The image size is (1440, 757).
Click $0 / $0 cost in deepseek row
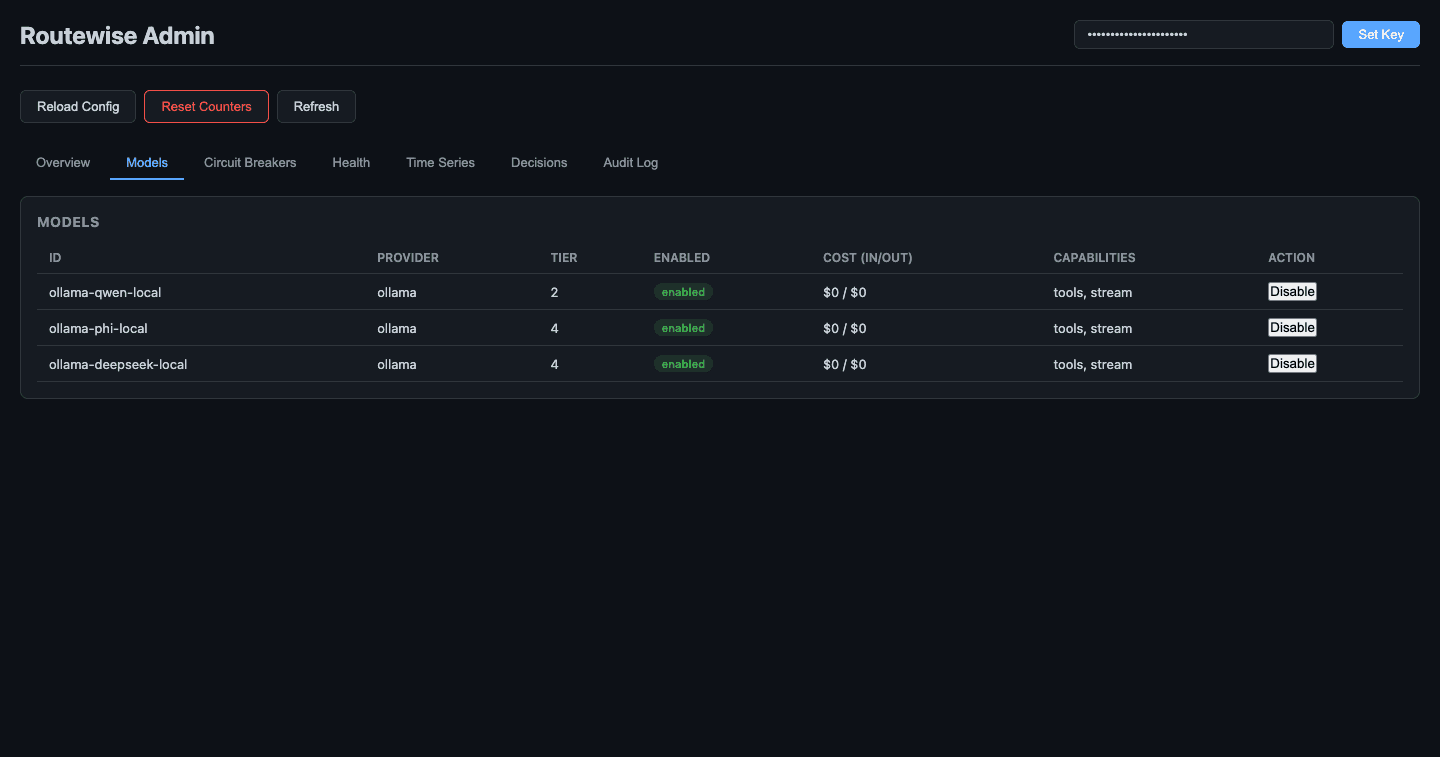[x=844, y=364]
